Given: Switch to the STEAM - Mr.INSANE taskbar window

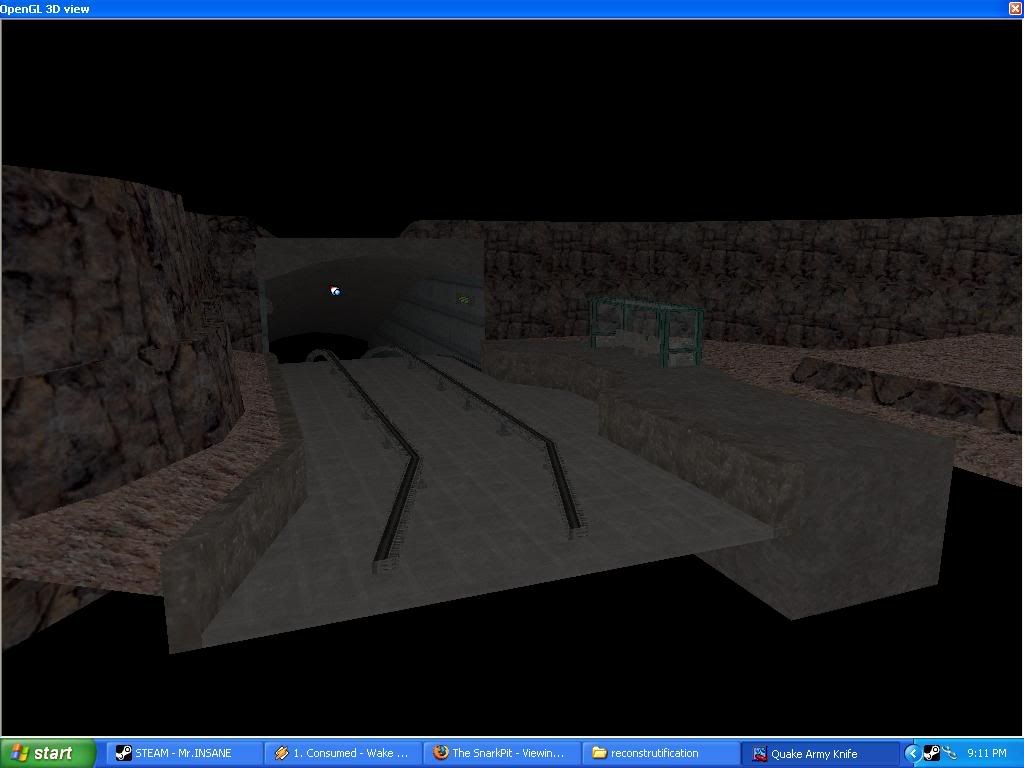Looking at the screenshot, I should 185,753.
